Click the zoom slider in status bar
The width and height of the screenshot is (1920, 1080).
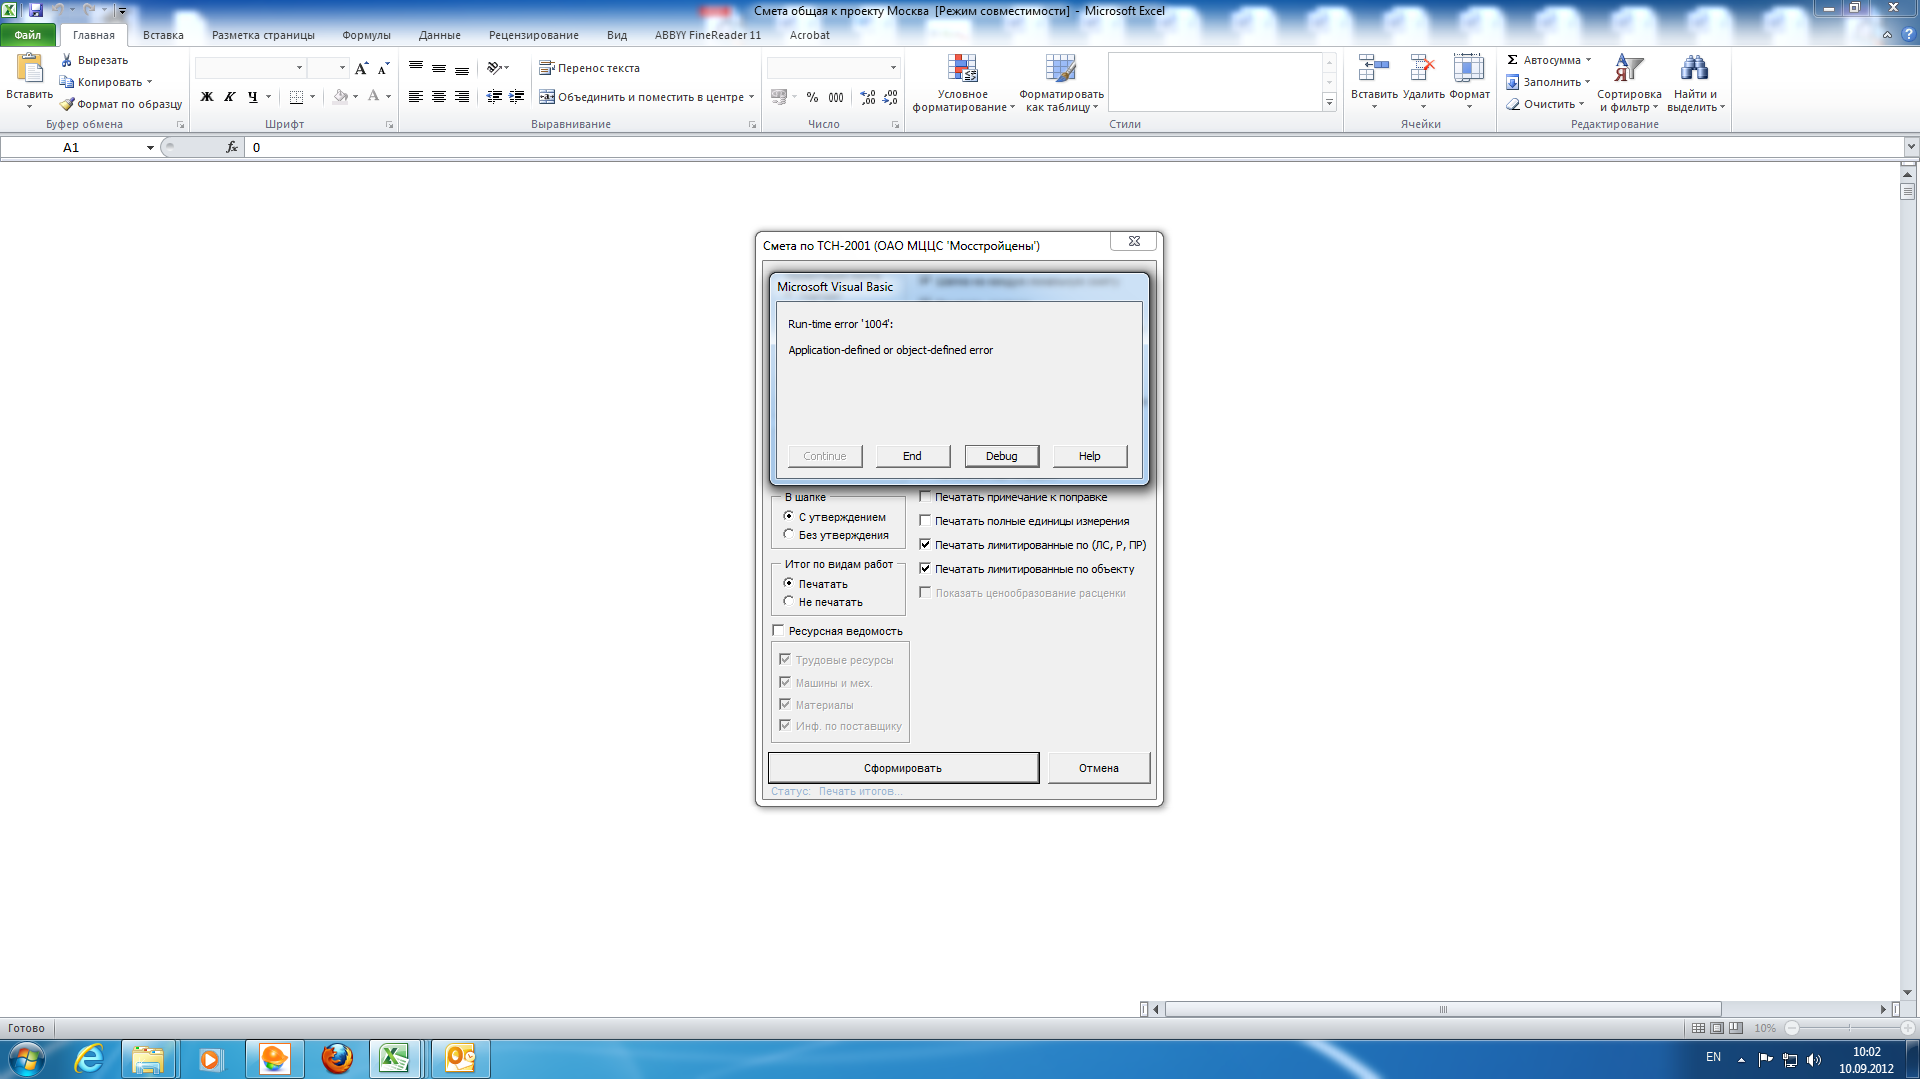click(1849, 1028)
